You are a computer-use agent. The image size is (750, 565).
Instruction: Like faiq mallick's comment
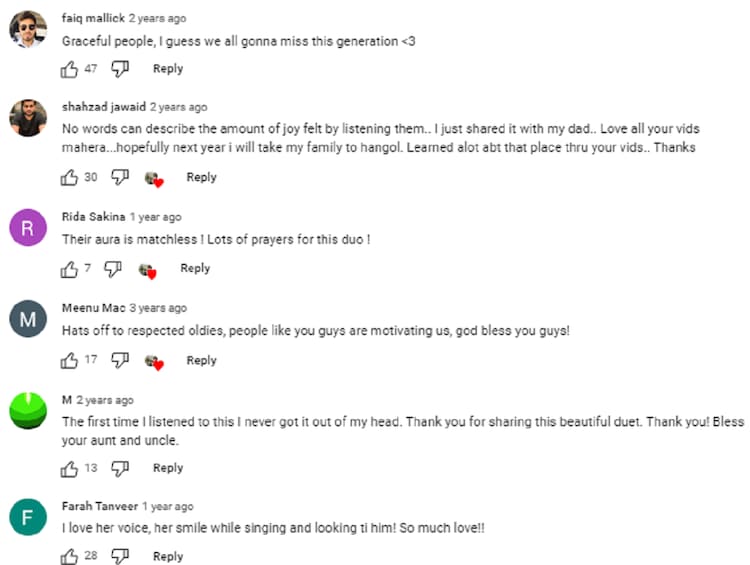click(69, 69)
